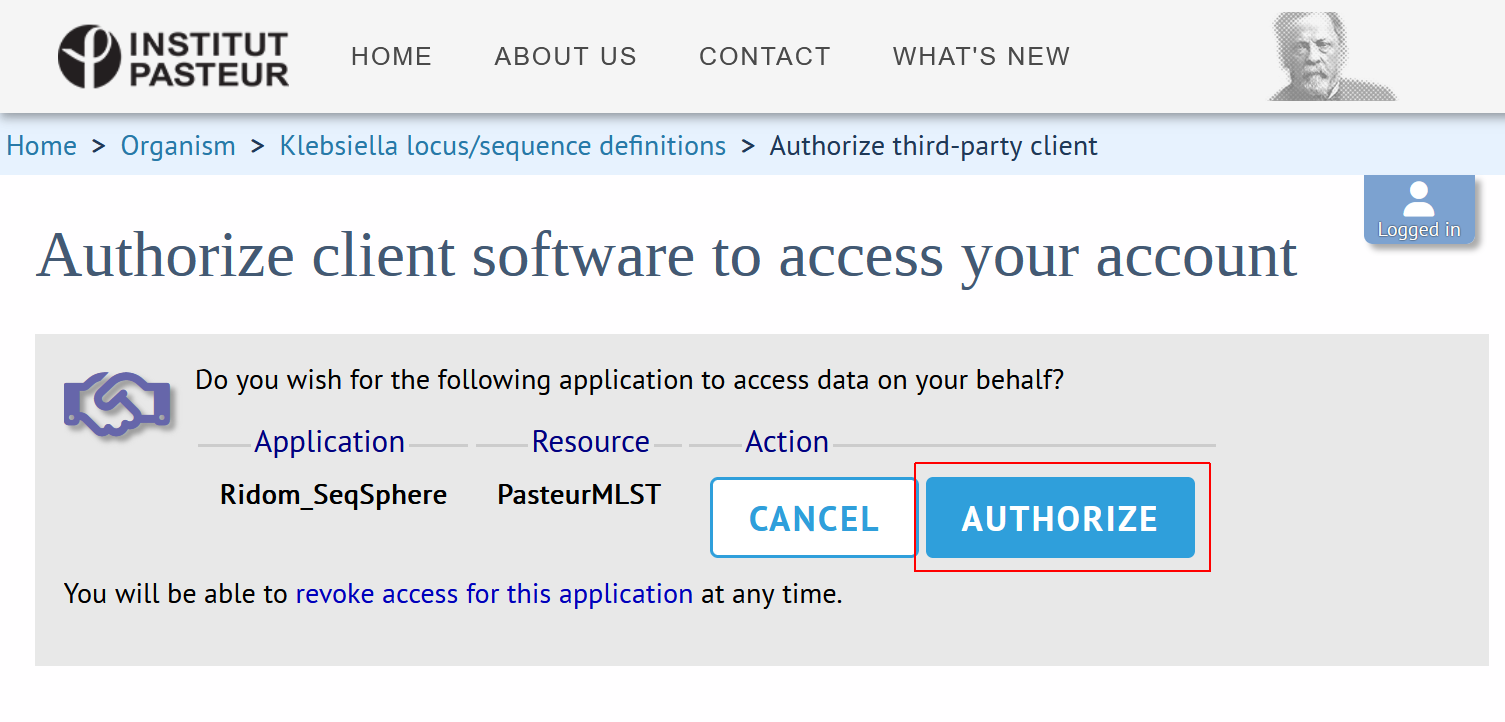Click the PasteurMLST resource name

click(579, 494)
